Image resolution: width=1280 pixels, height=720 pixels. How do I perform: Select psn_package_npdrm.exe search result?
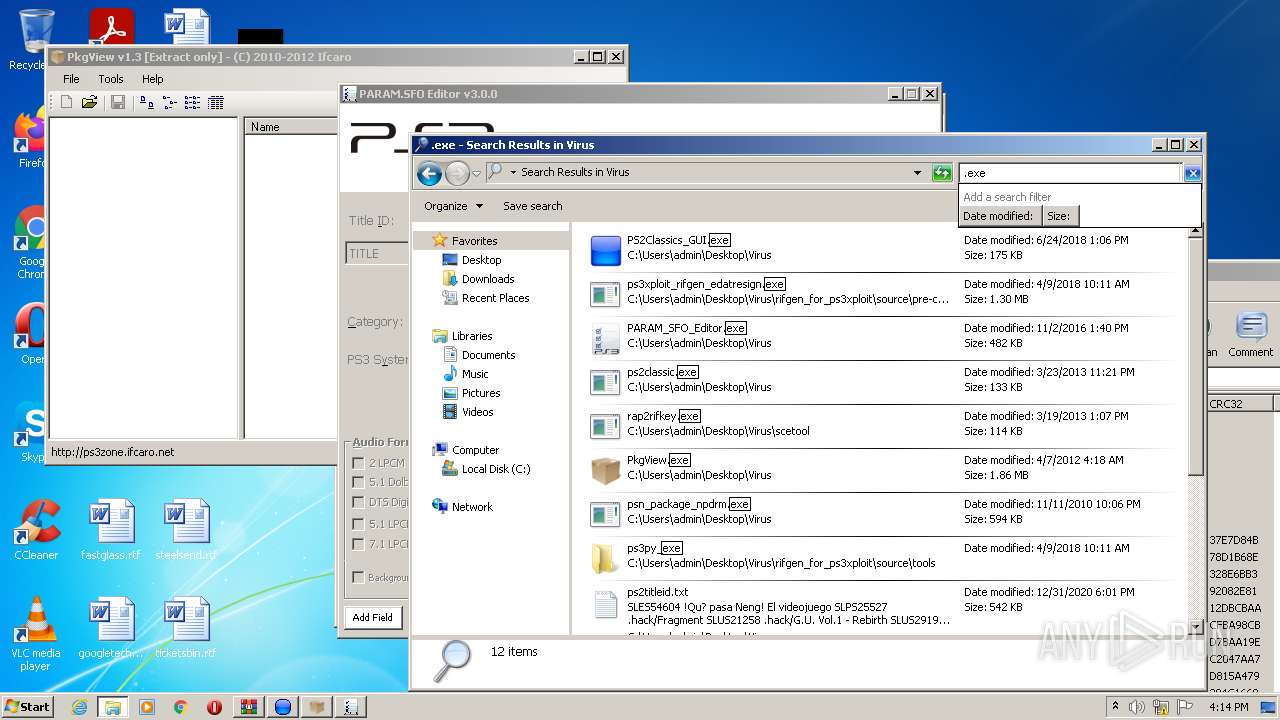pos(880,514)
